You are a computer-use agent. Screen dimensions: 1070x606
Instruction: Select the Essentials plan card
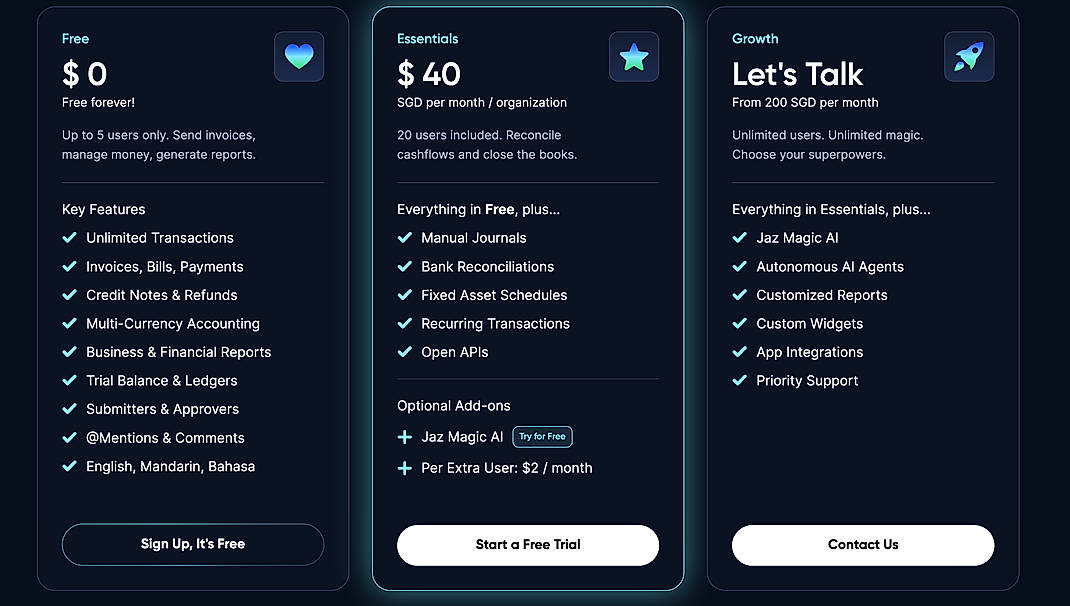(x=527, y=300)
